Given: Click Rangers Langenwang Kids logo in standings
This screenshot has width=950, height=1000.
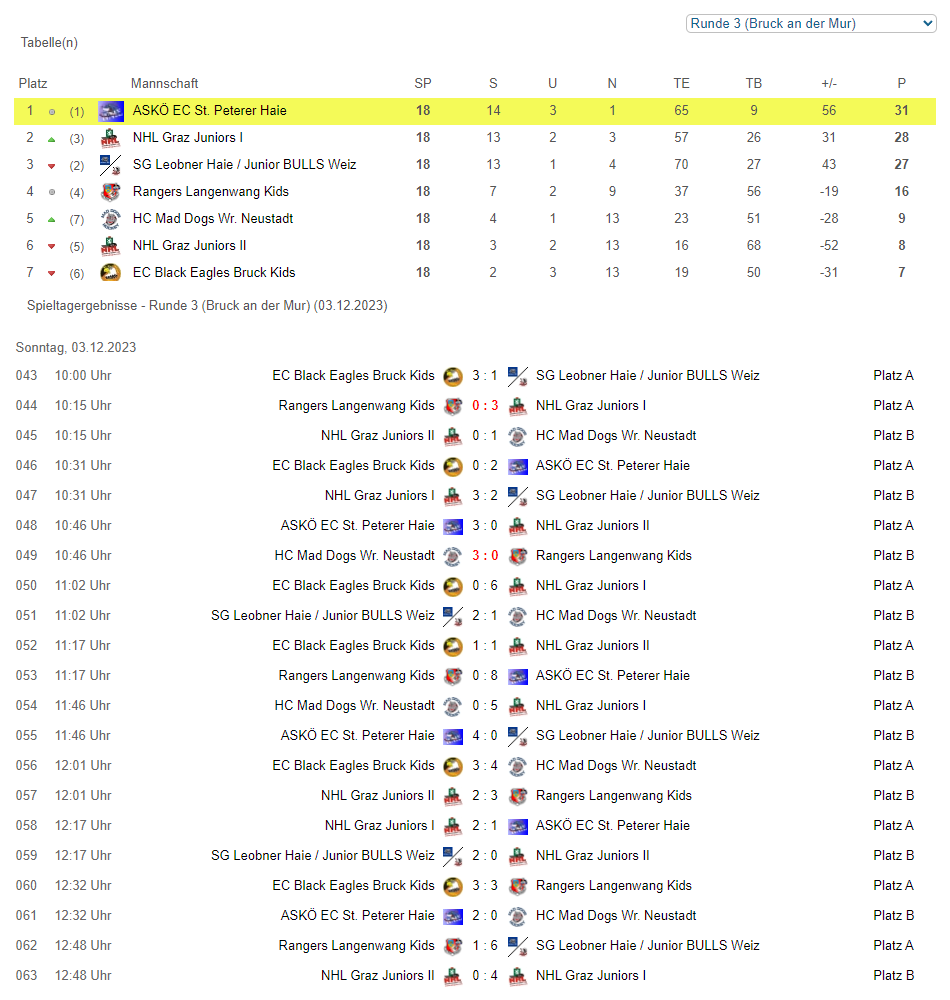Looking at the screenshot, I should click(111, 192).
